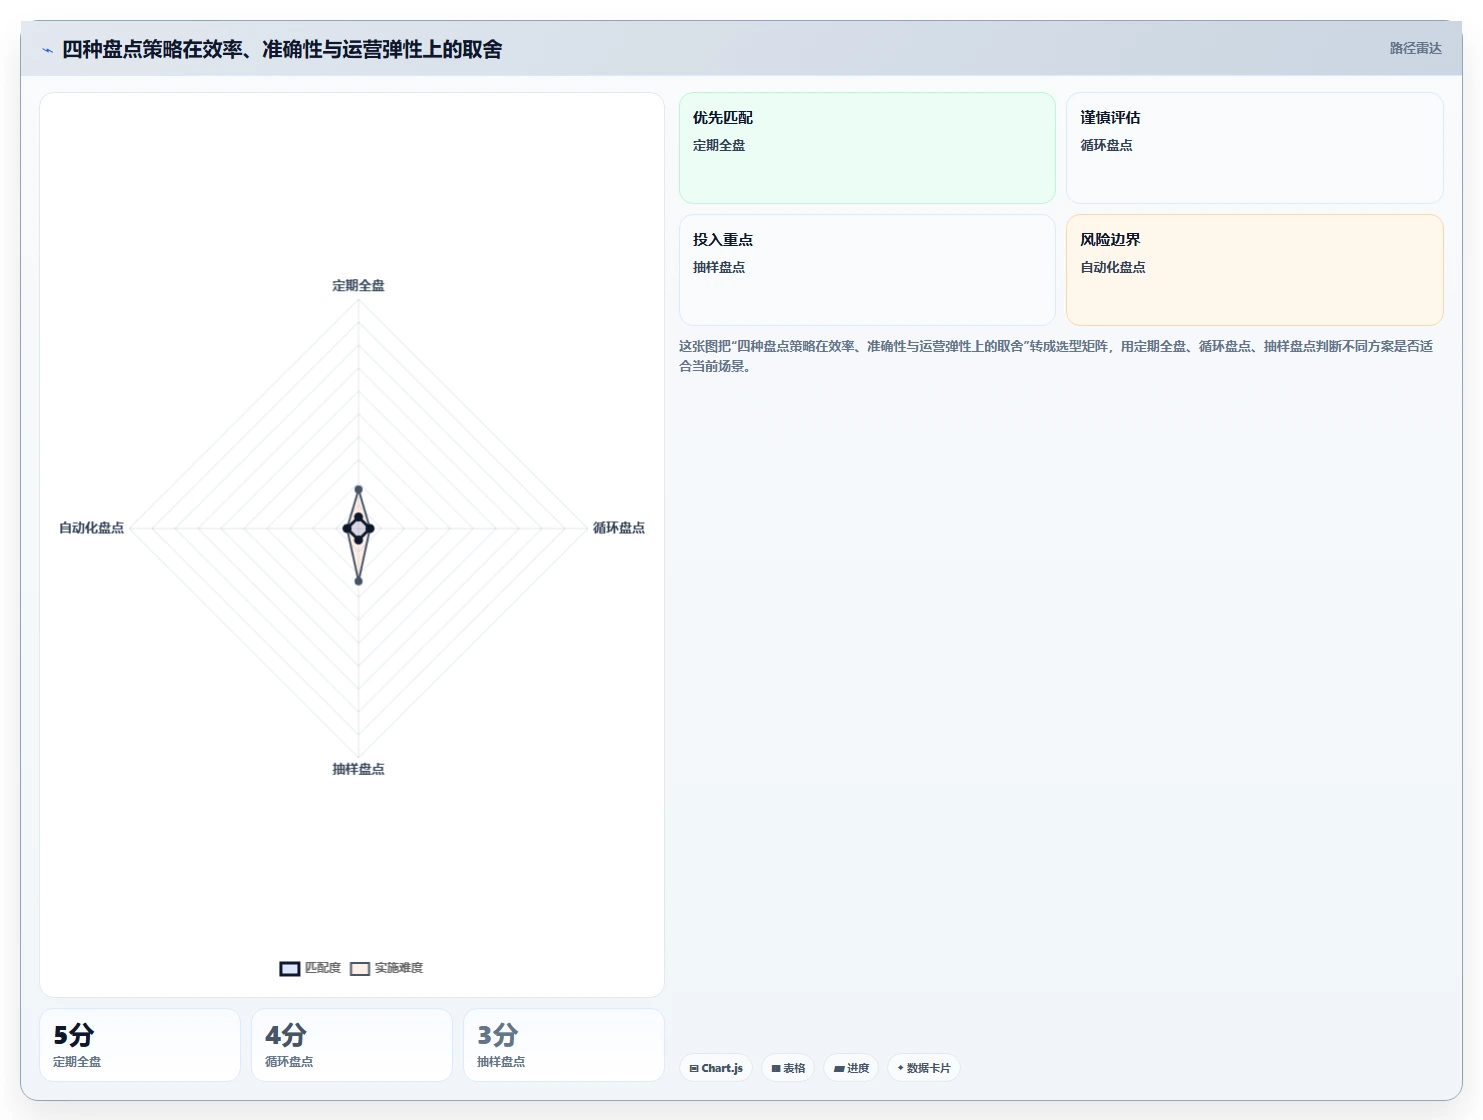Click the 进度 tag
The image size is (1483, 1120).
click(851, 1068)
